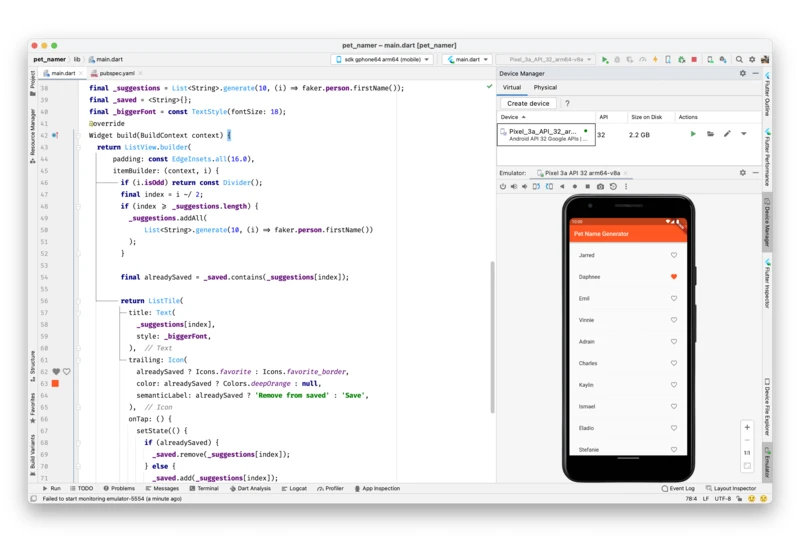Click deepOrange color swatch in line 63 gutter
The image size is (800, 560).
[55, 384]
